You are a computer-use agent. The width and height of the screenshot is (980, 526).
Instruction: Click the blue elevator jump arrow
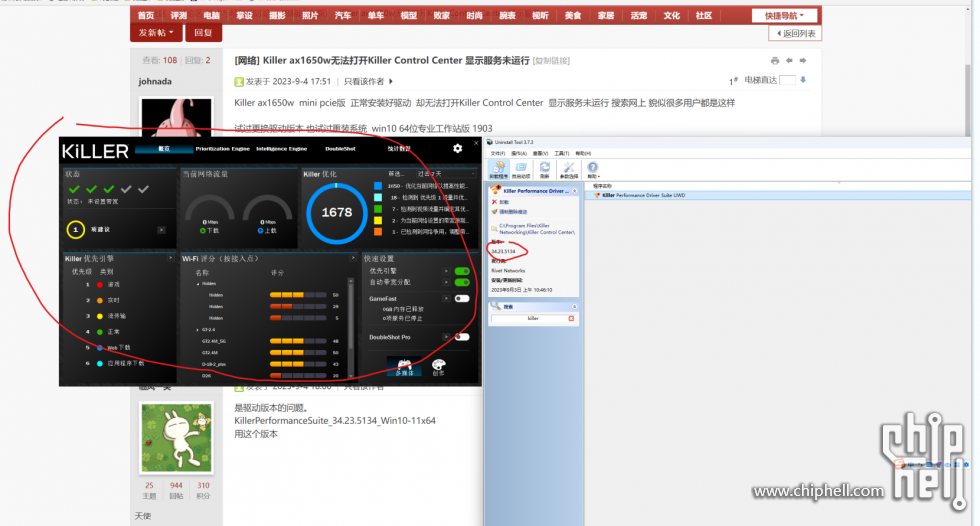click(803, 80)
